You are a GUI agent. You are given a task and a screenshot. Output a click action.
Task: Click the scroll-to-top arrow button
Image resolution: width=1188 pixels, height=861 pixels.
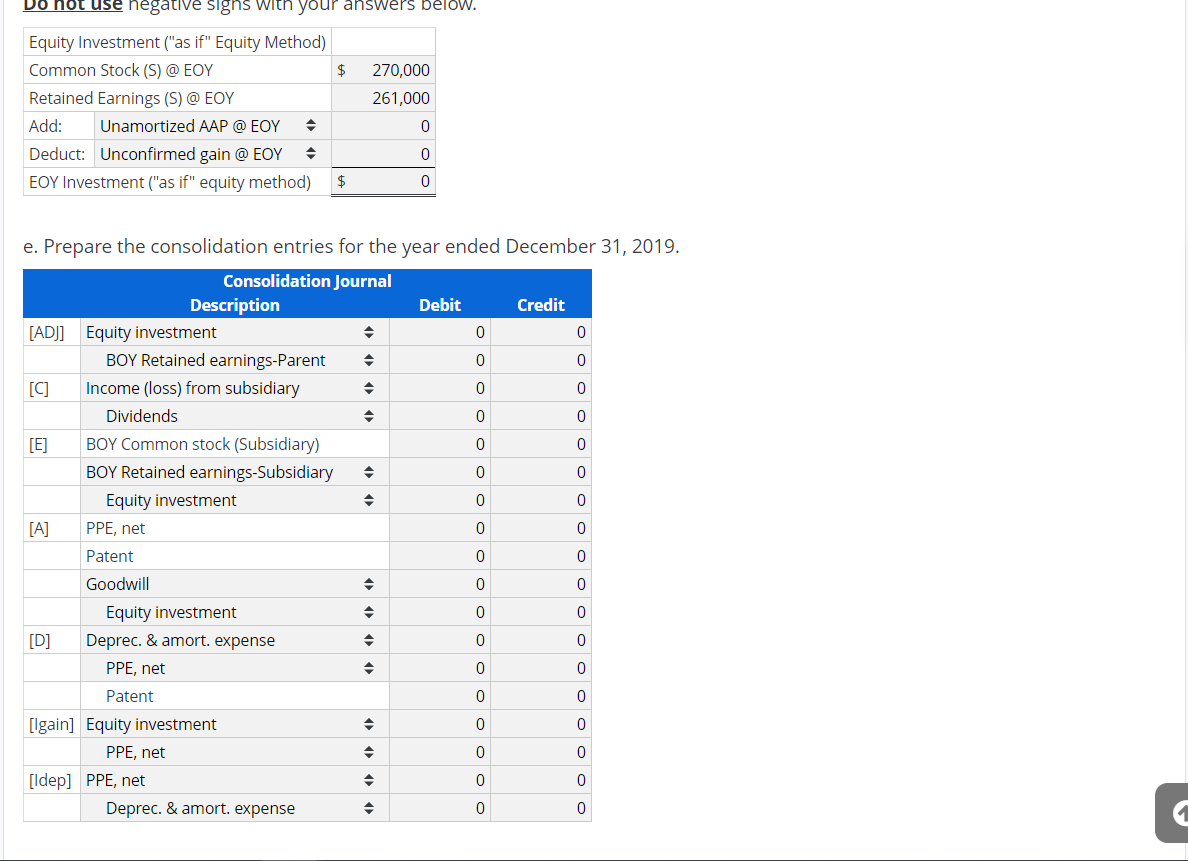[x=1172, y=813]
